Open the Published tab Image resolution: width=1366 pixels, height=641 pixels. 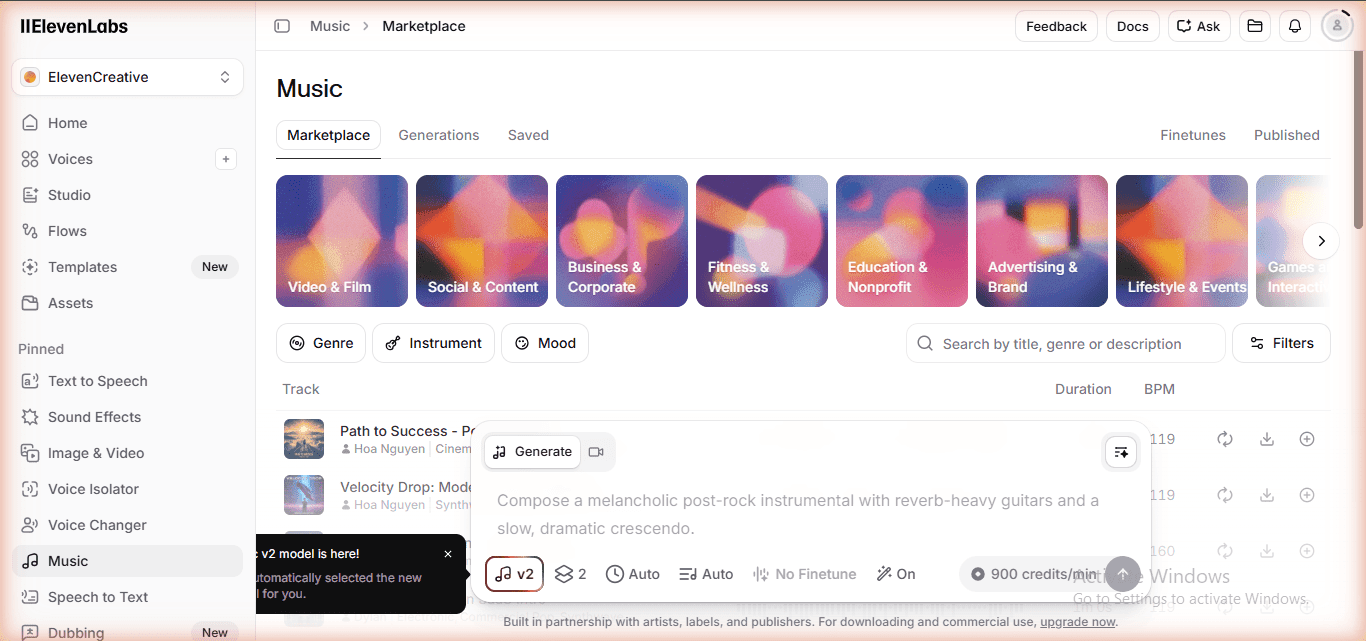[x=1287, y=135]
